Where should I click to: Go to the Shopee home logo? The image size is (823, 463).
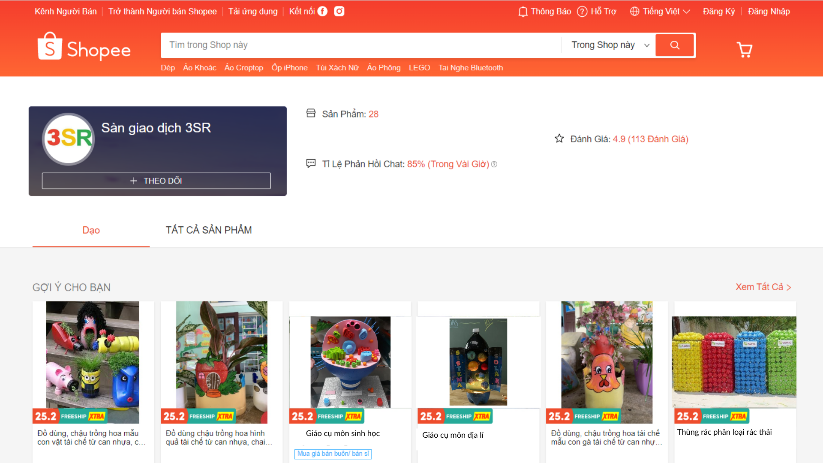[84, 47]
